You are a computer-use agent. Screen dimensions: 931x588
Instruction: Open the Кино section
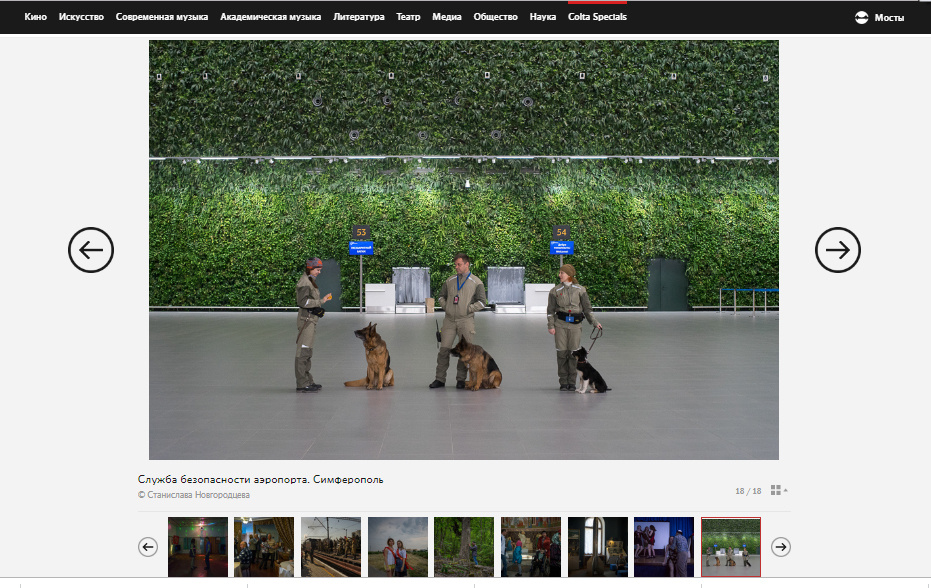[36, 17]
